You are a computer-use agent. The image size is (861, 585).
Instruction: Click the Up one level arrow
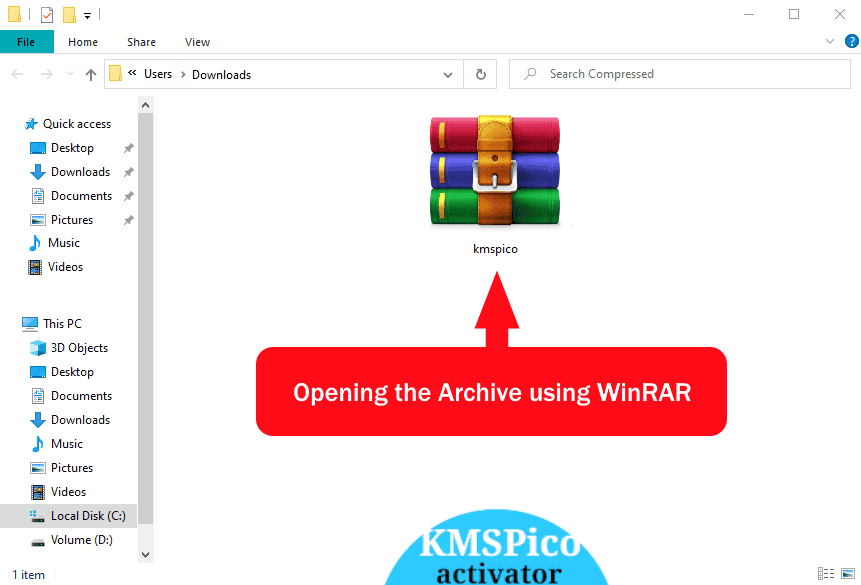click(91, 74)
